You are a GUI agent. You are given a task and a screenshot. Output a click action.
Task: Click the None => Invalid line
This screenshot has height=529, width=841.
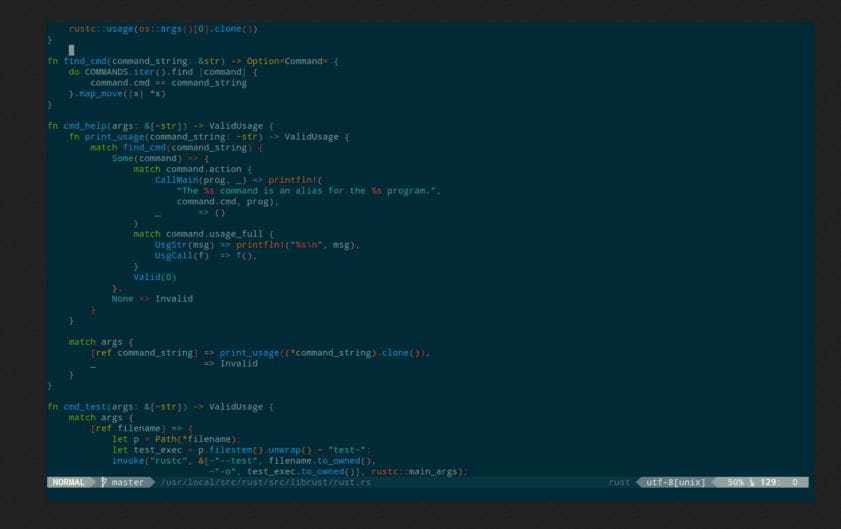[x=152, y=299]
